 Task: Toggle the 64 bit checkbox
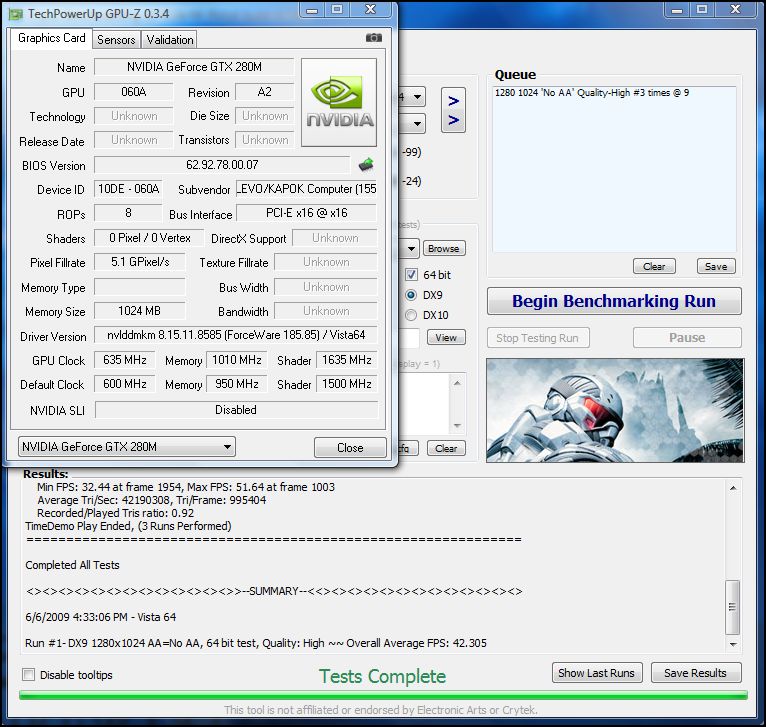tap(411, 275)
